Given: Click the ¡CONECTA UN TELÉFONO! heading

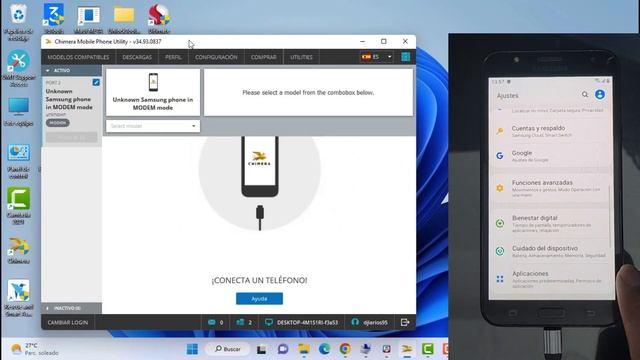Looking at the screenshot, I should (x=259, y=280).
